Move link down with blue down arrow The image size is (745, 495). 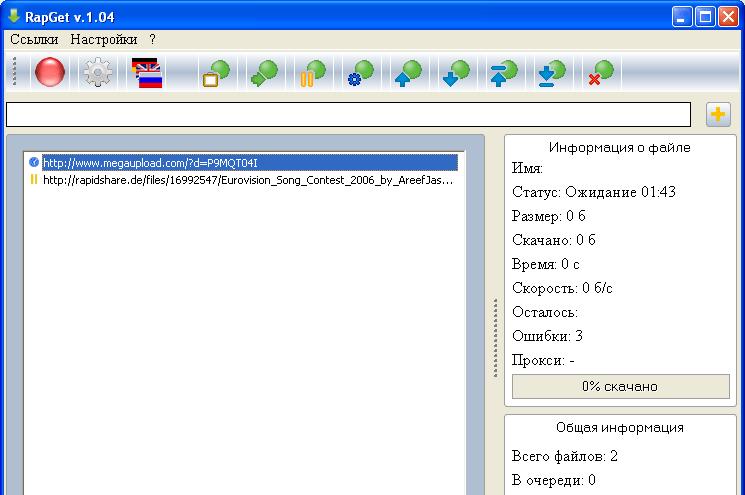point(456,73)
